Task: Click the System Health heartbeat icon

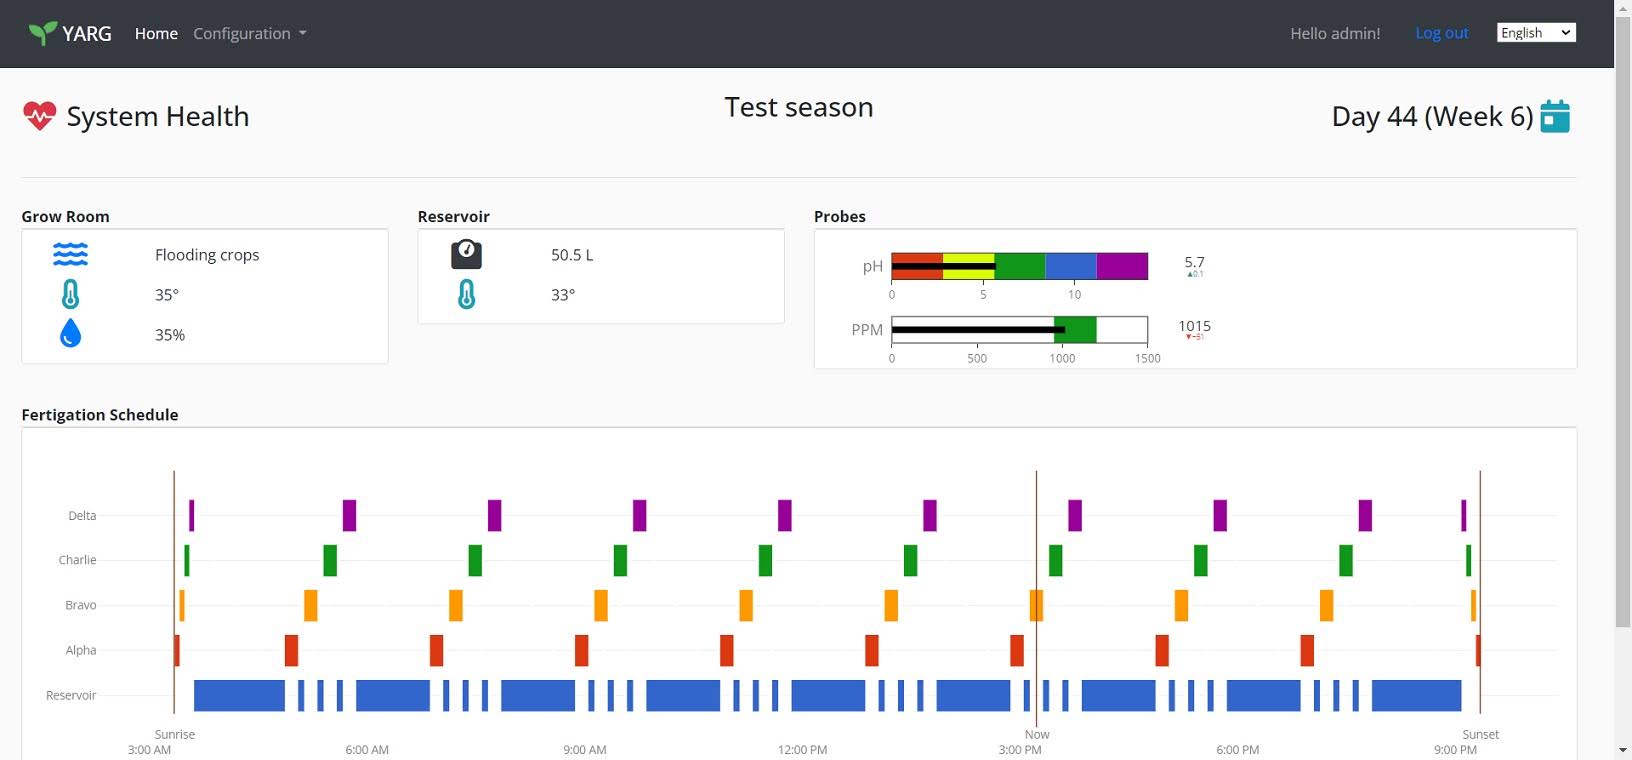Action: coord(39,116)
